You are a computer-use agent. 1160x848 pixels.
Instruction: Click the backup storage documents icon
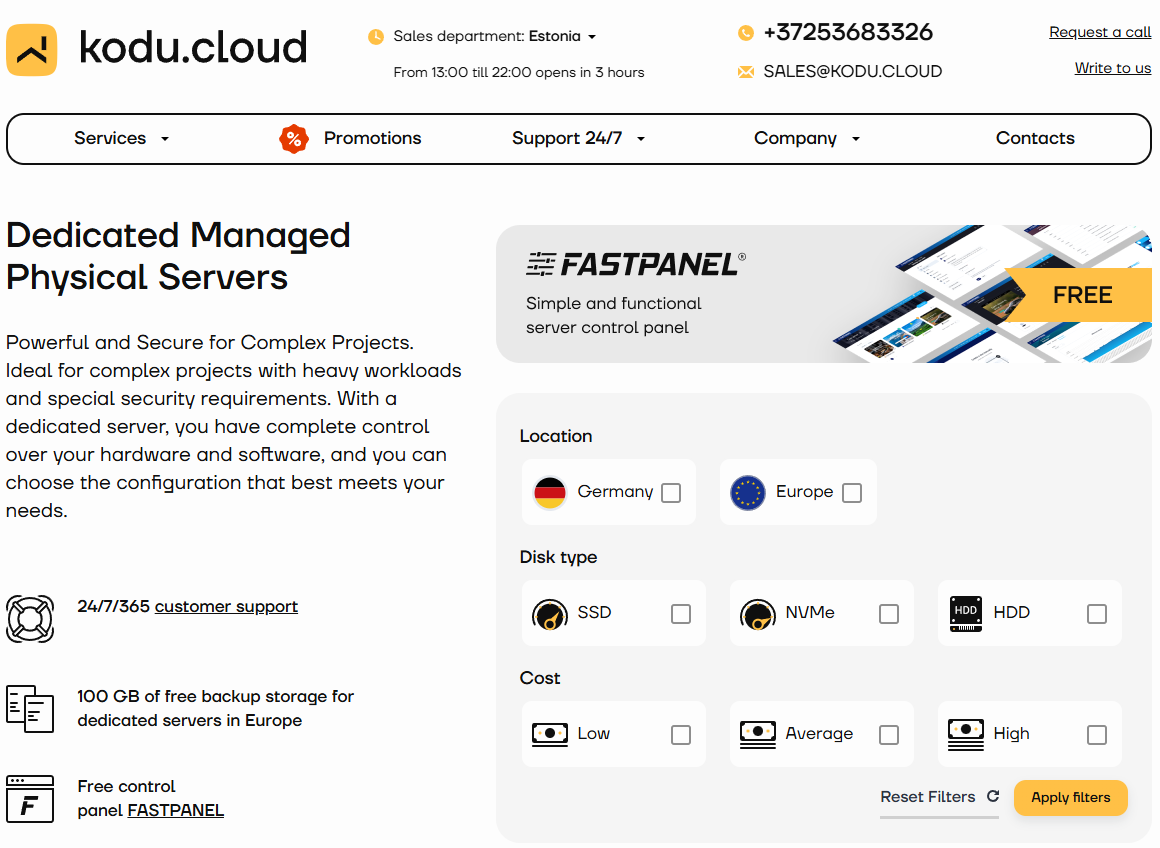pos(30,708)
